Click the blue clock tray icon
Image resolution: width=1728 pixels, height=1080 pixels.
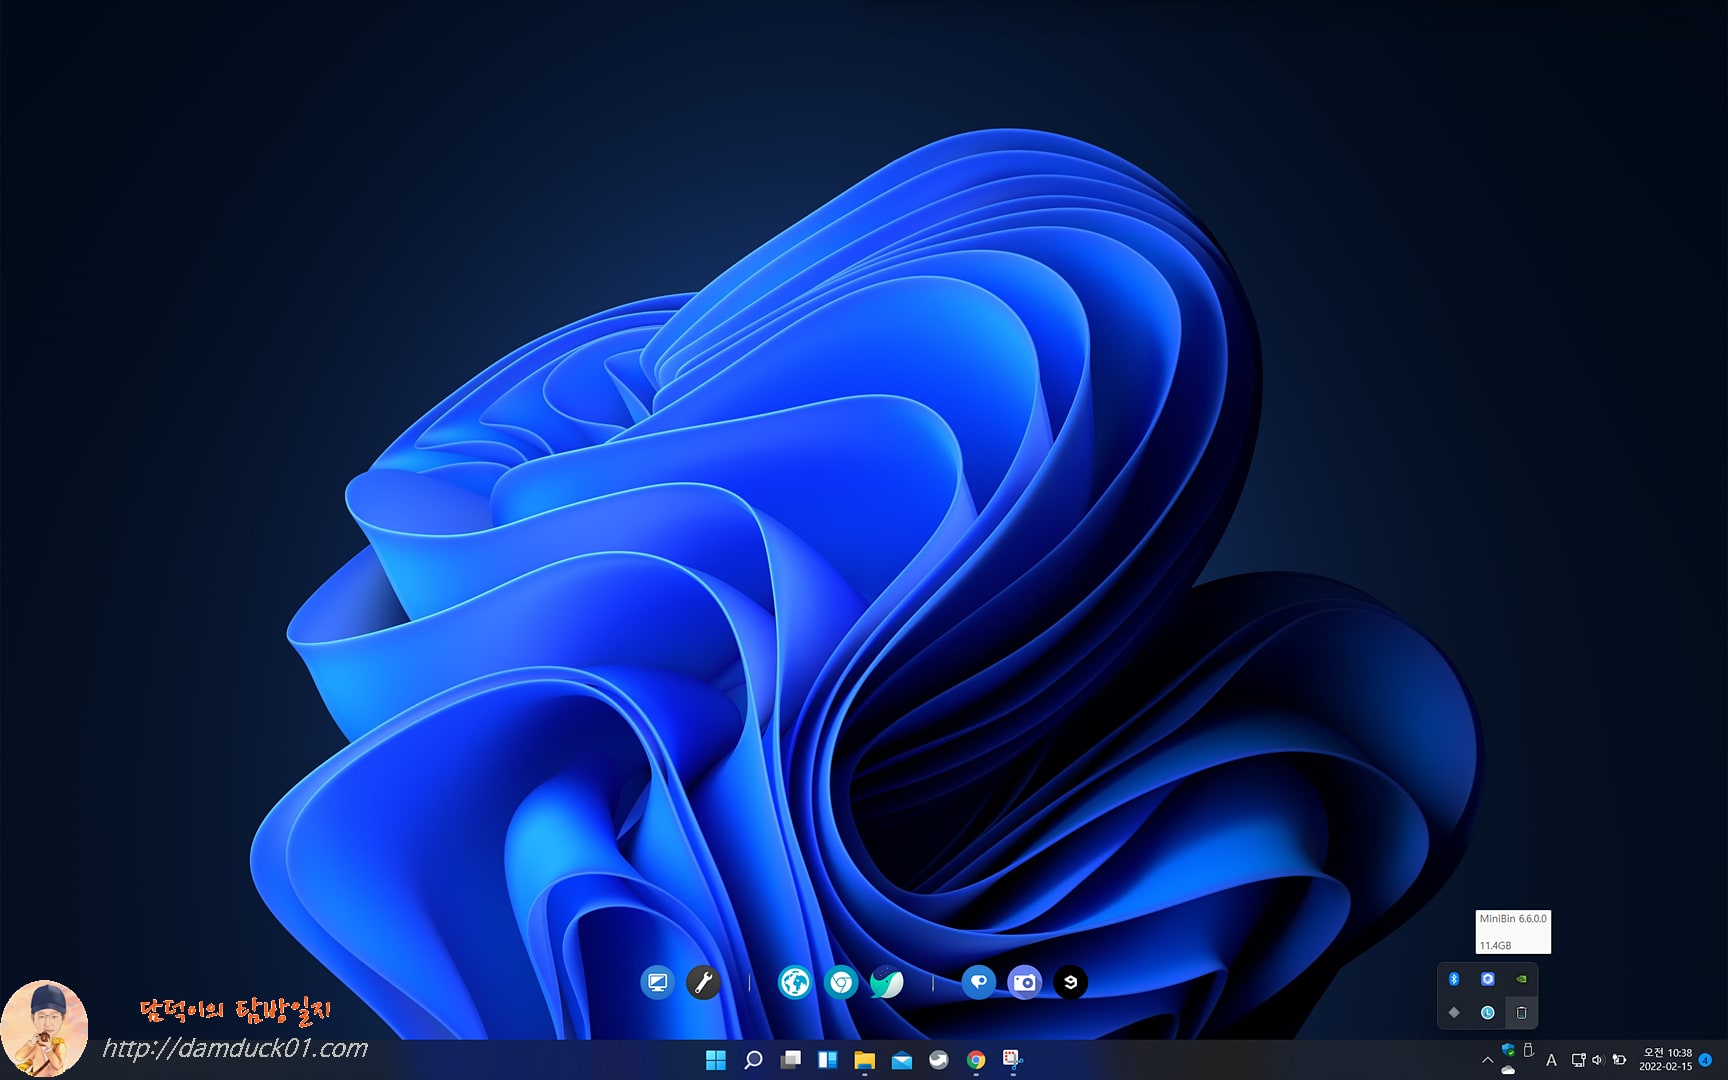(1488, 1013)
